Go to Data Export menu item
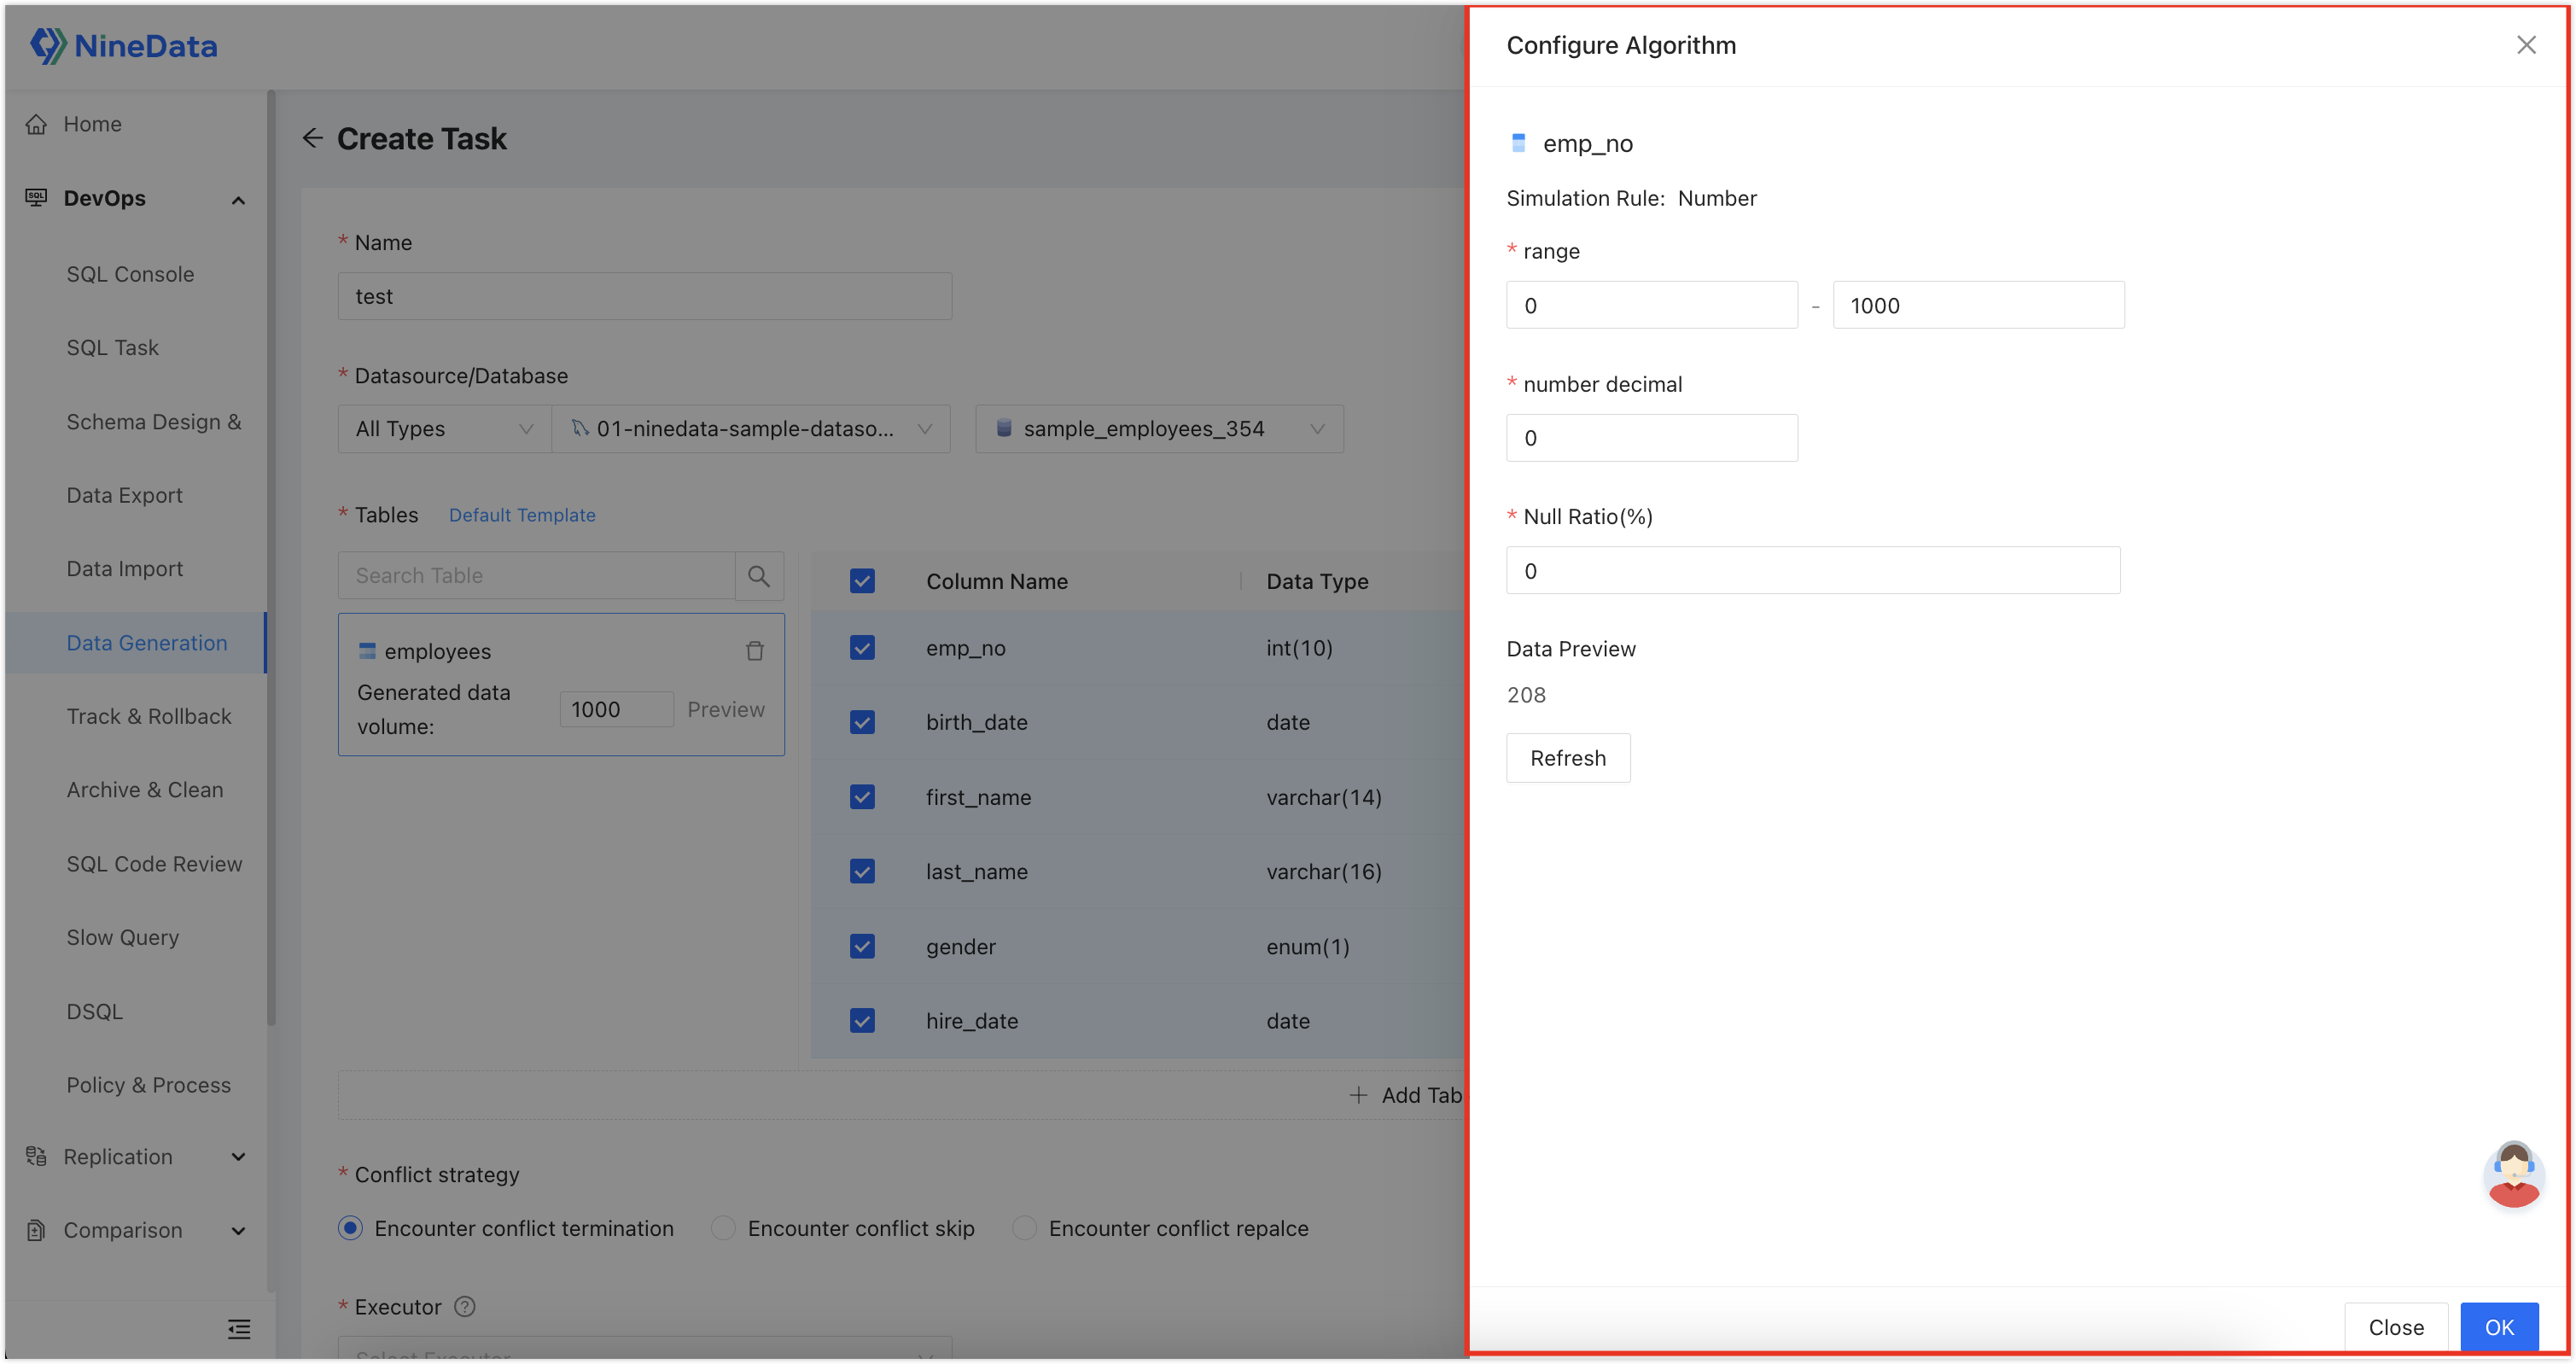This screenshot has width=2576, height=1364. point(124,496)
